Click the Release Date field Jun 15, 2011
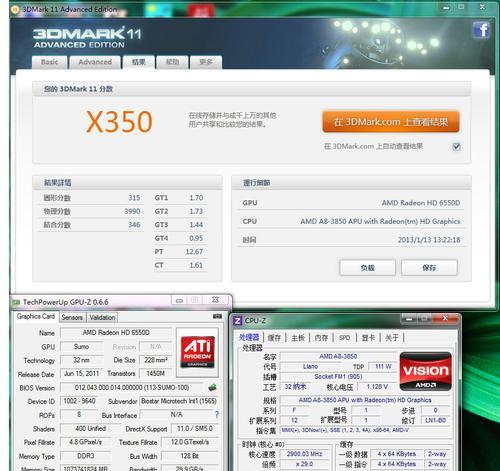Image resolution: width=500 pixels, height=471 pixels. coord(81,374)
